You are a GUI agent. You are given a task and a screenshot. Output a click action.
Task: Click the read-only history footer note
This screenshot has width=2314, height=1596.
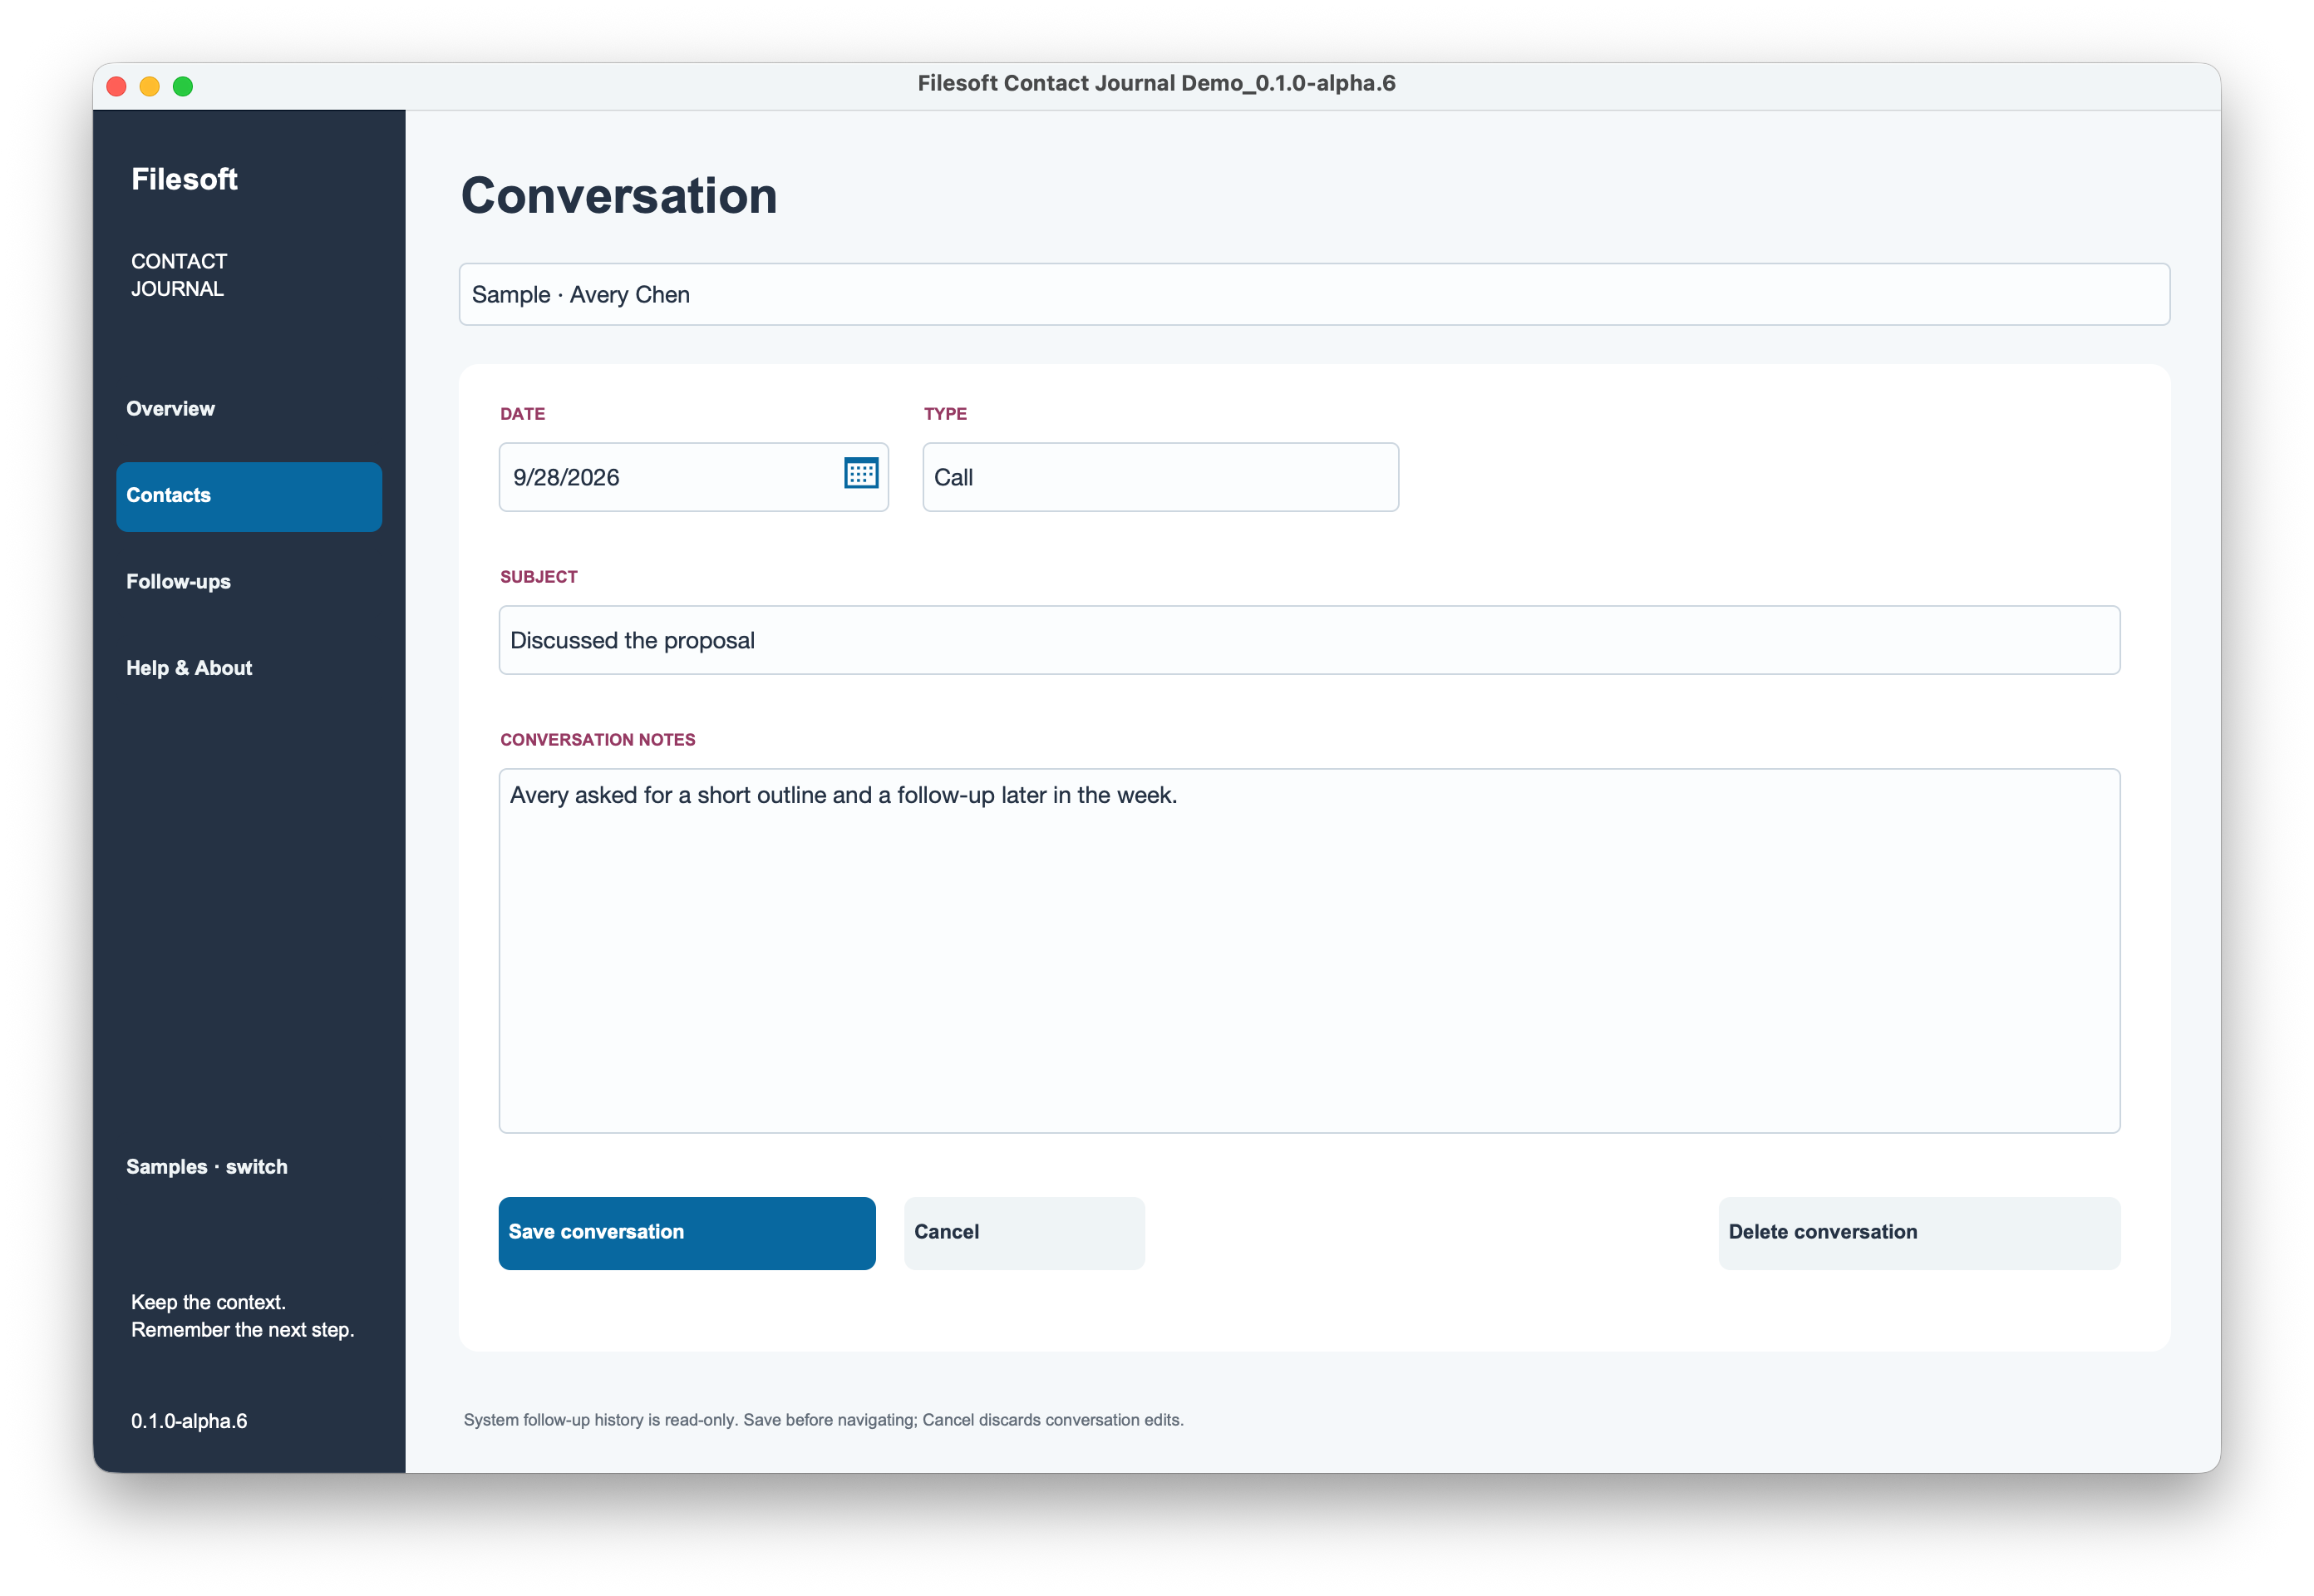click(823, 1420)
